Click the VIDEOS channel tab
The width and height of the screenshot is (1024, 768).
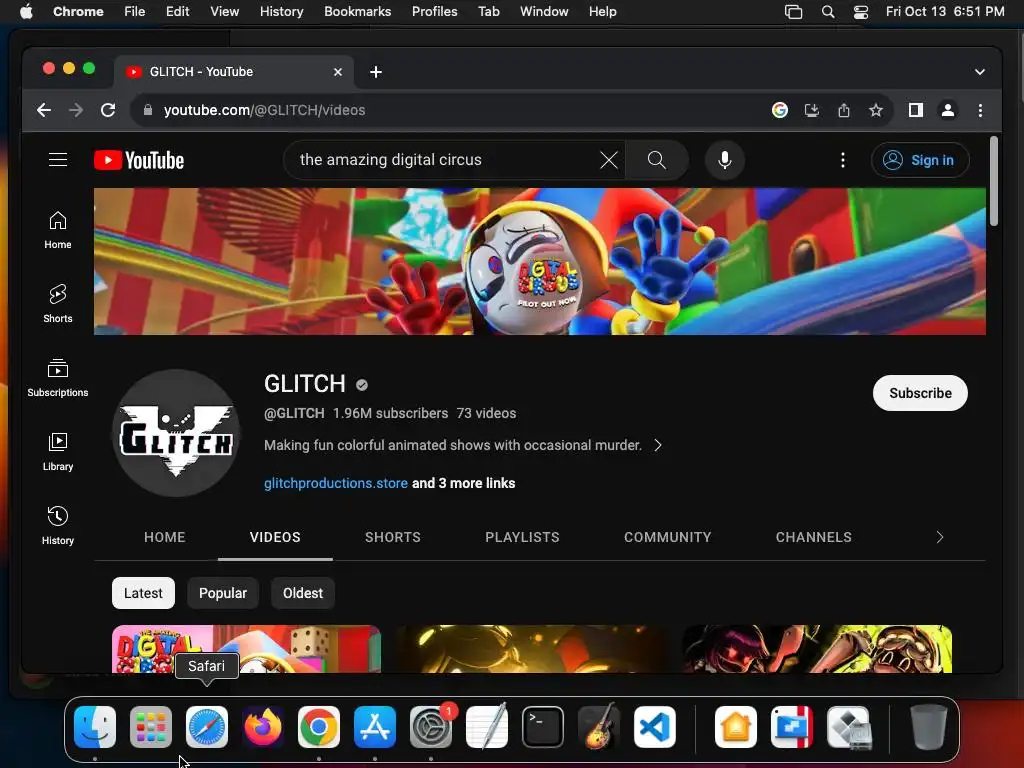coord(275,537)
